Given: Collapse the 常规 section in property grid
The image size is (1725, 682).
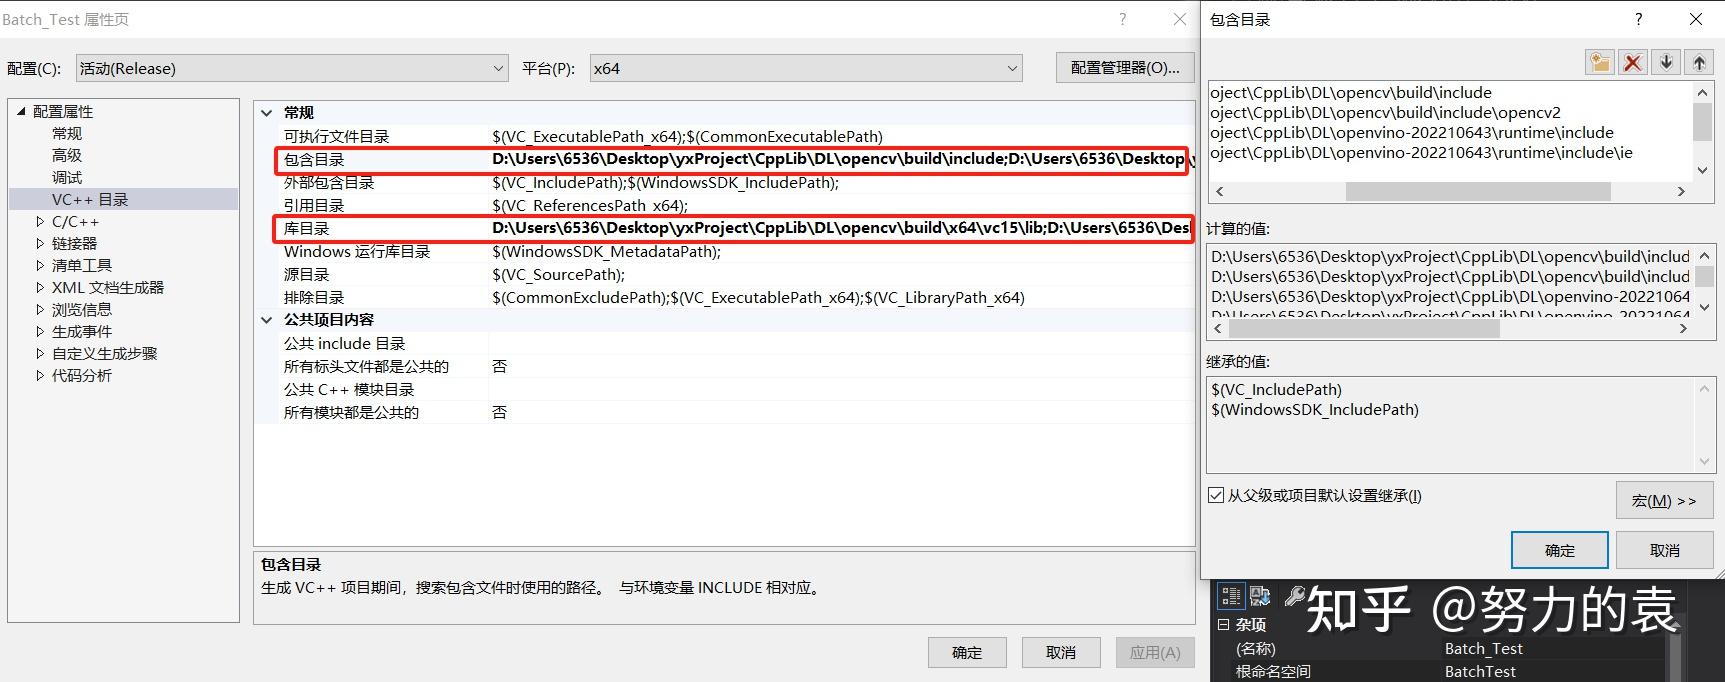Looking at the screenshot, I should coord(267,113).
